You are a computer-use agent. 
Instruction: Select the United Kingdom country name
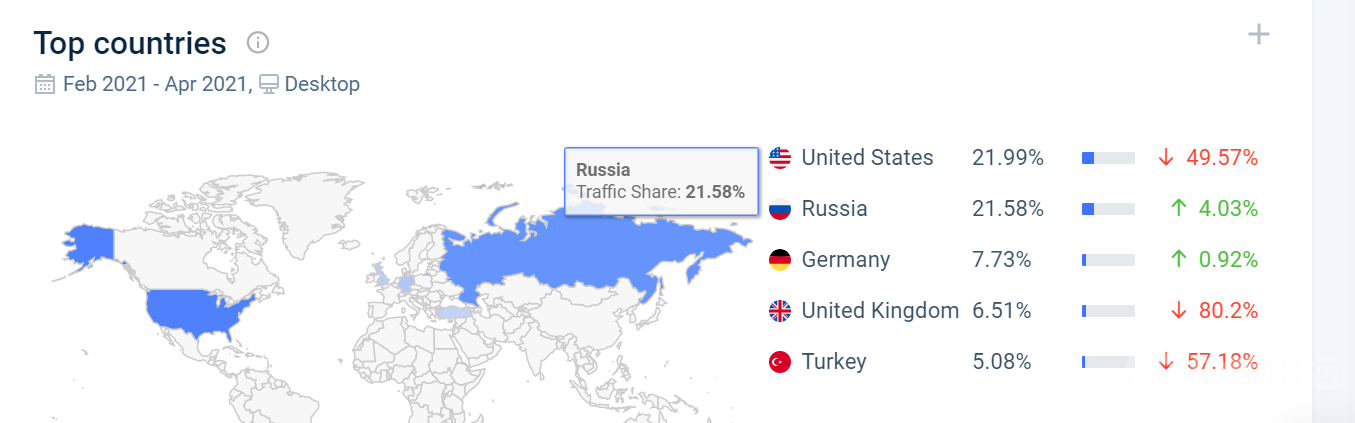pyautogui.click(x=880, y=311)
